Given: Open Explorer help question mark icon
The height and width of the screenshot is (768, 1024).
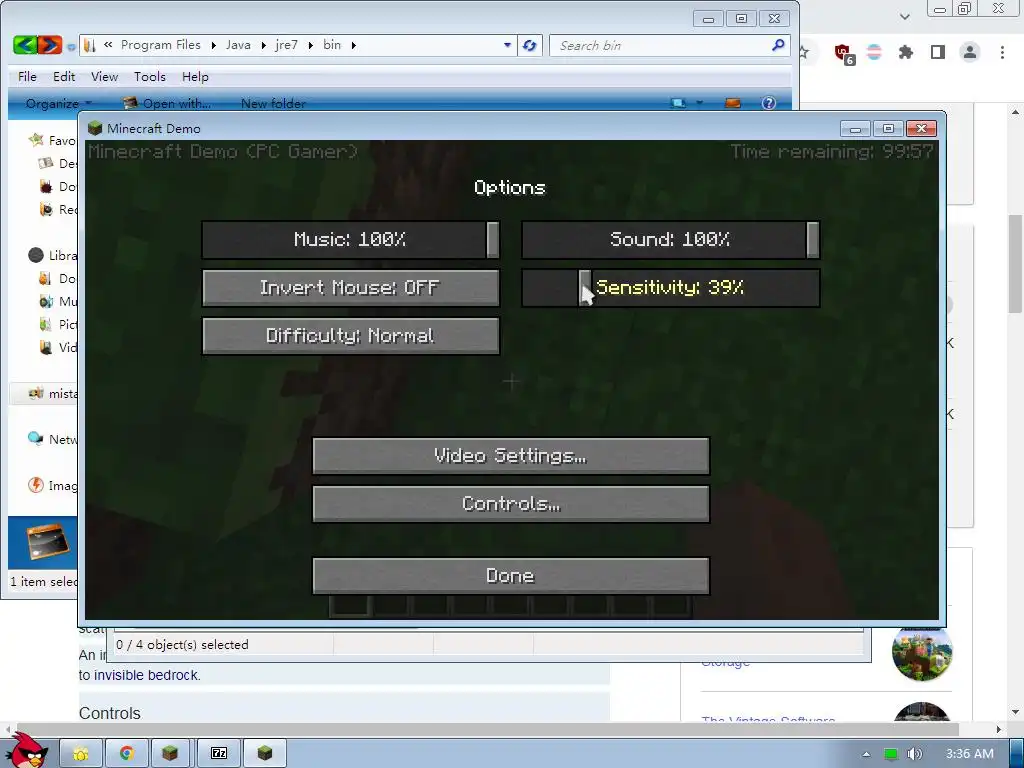Looking at the screenshot, I should point(769,103).
